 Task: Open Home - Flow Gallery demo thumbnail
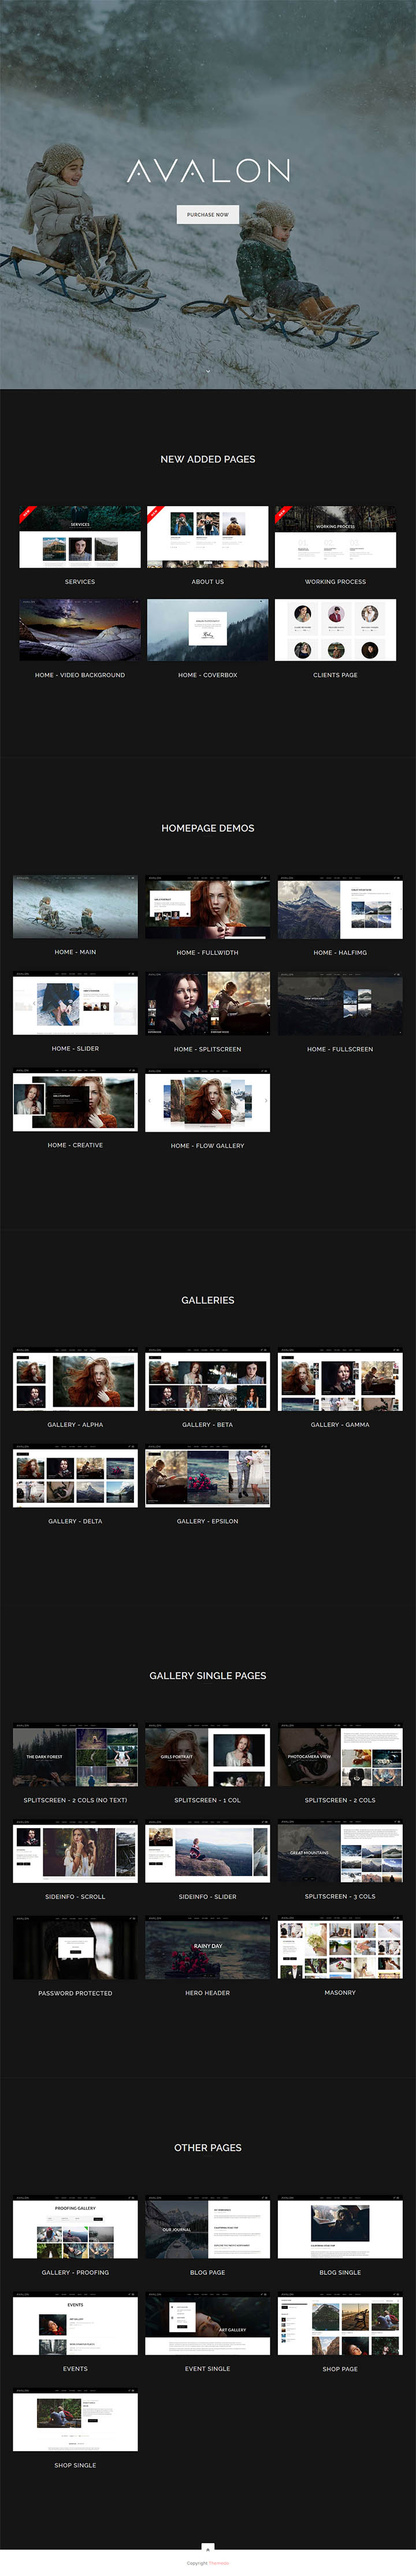pos(208,1100)
